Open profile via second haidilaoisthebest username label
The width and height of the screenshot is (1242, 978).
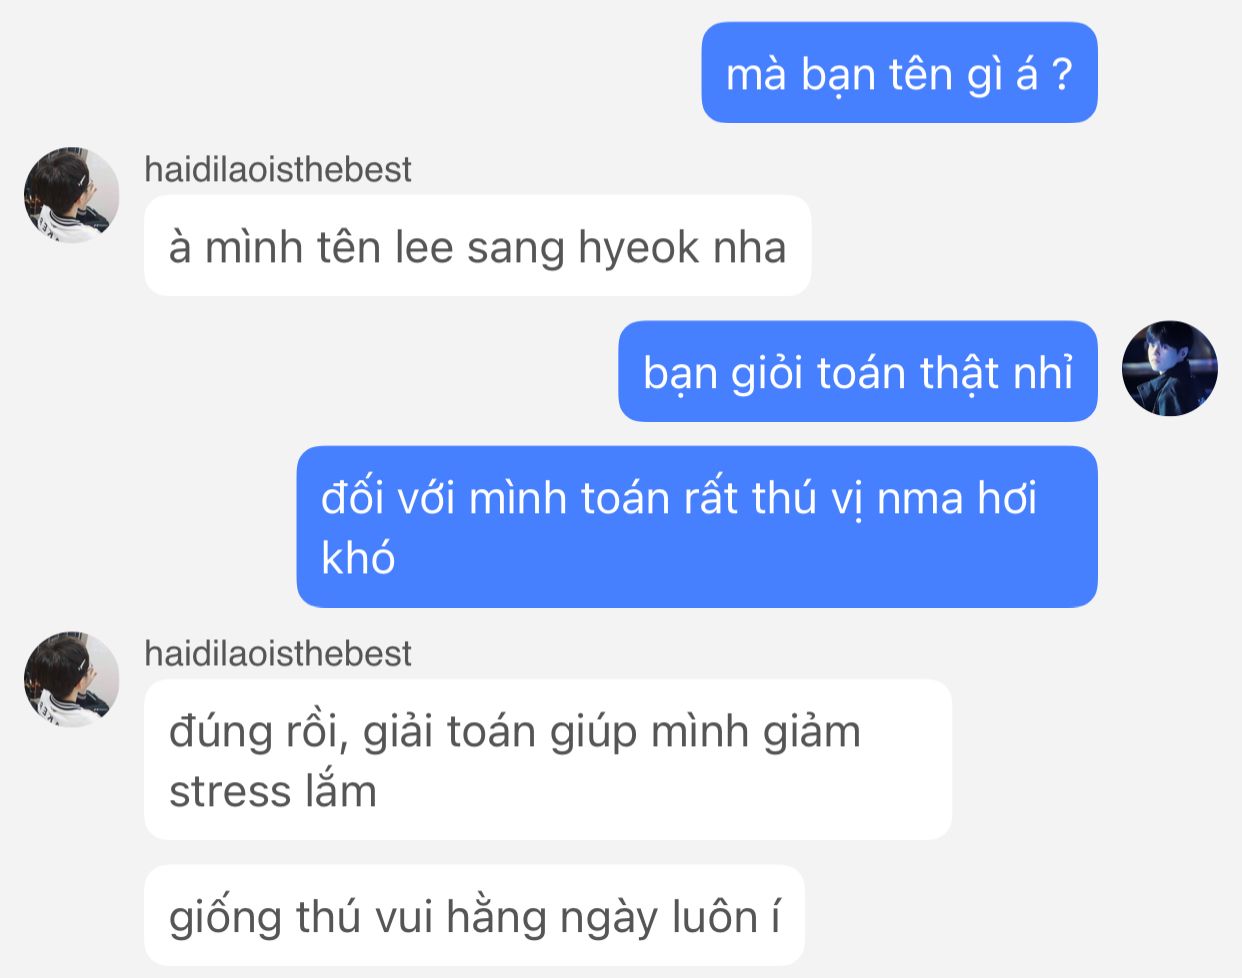pyautogui.click(x=278, y=653)
